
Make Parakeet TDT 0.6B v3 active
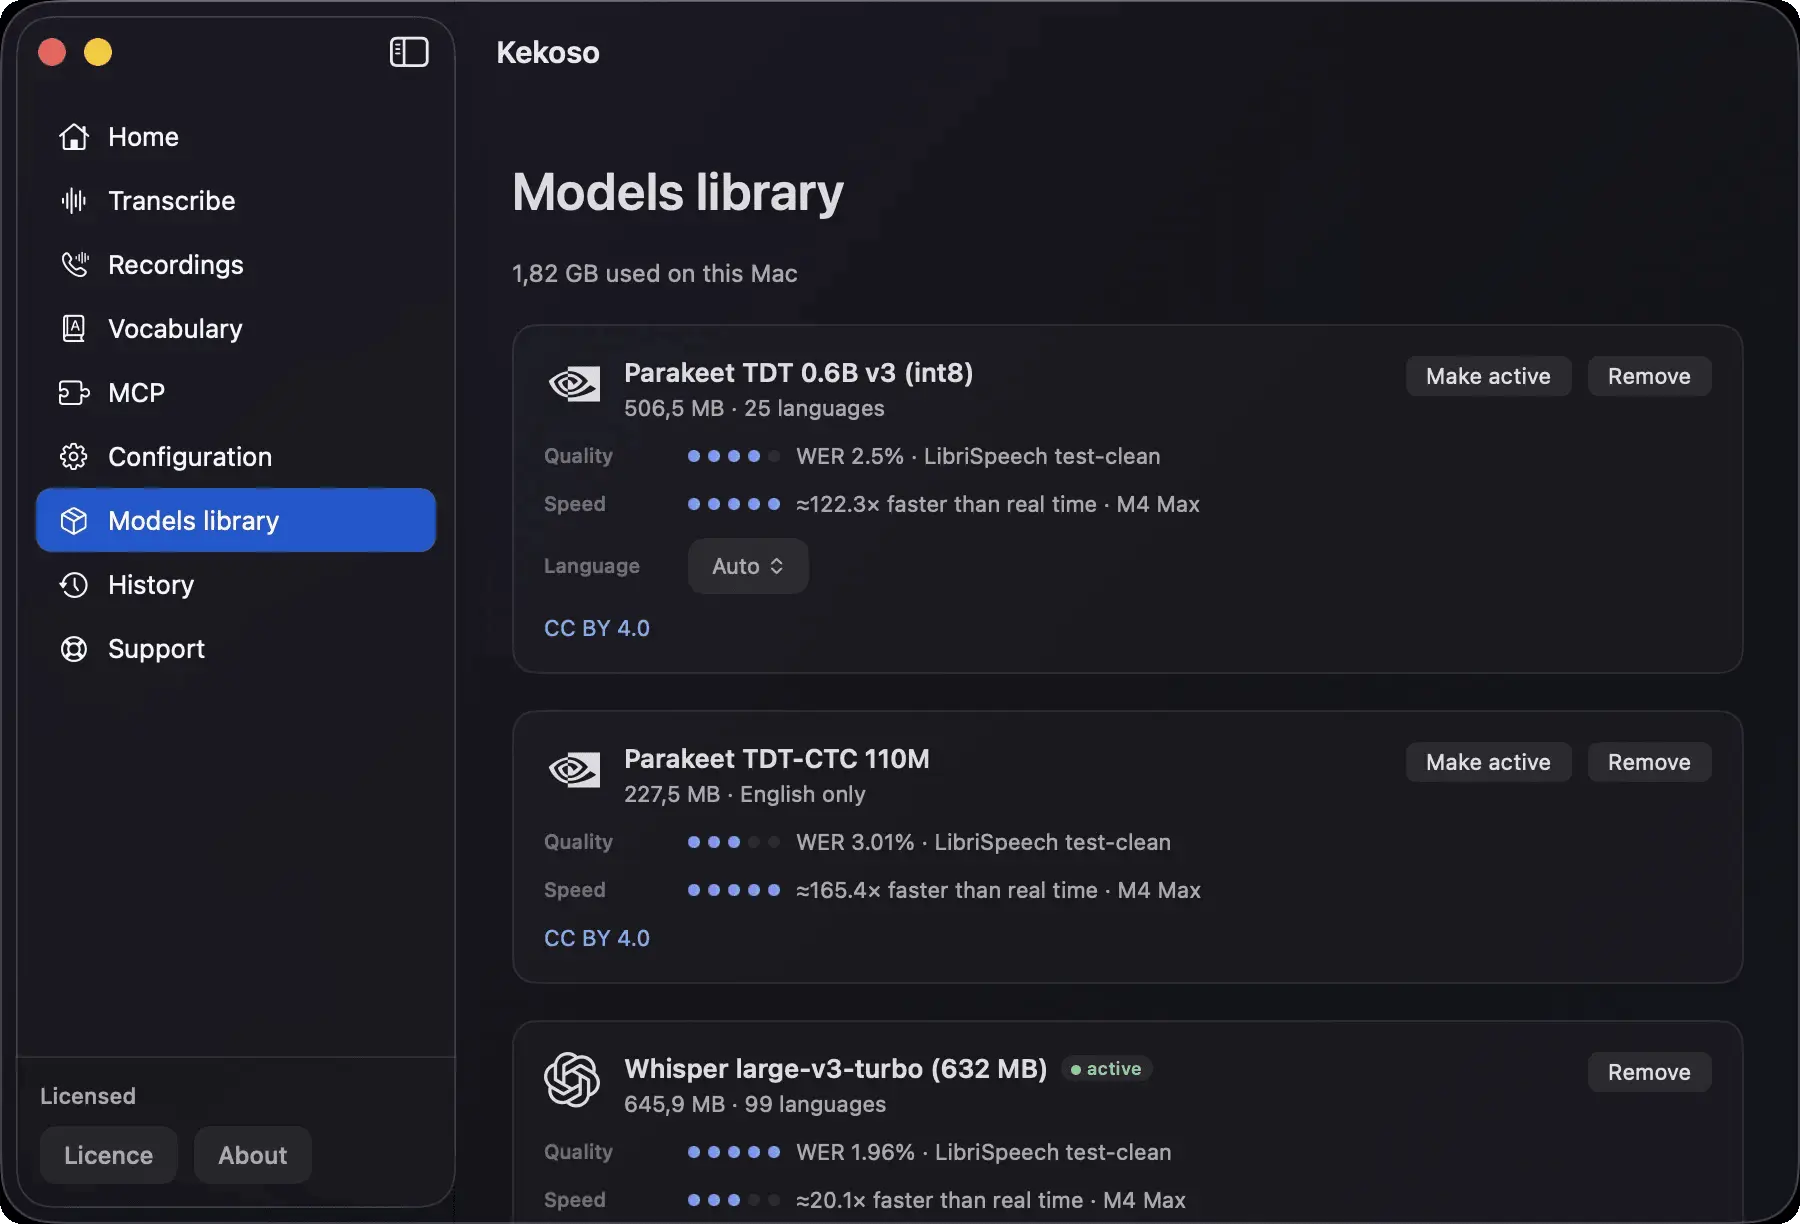pos(1488,376)
